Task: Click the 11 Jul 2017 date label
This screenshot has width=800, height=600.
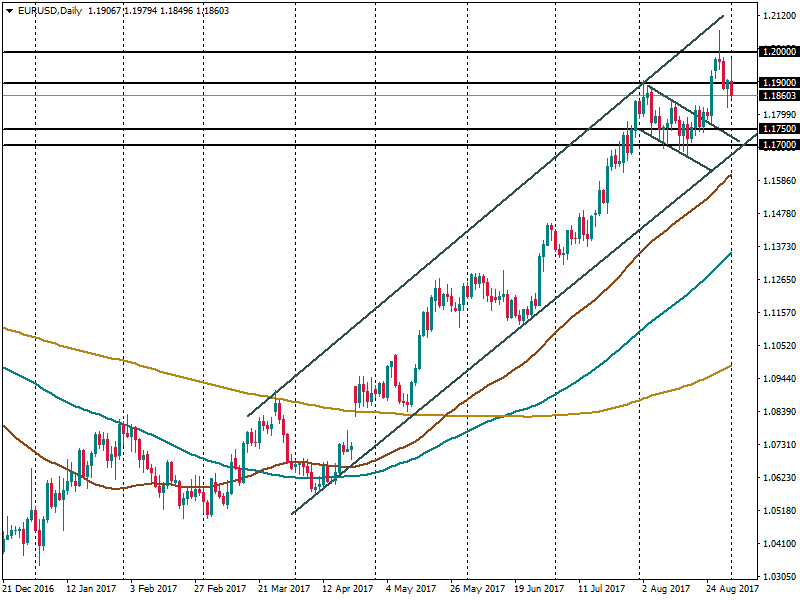Action: [602, 590]
